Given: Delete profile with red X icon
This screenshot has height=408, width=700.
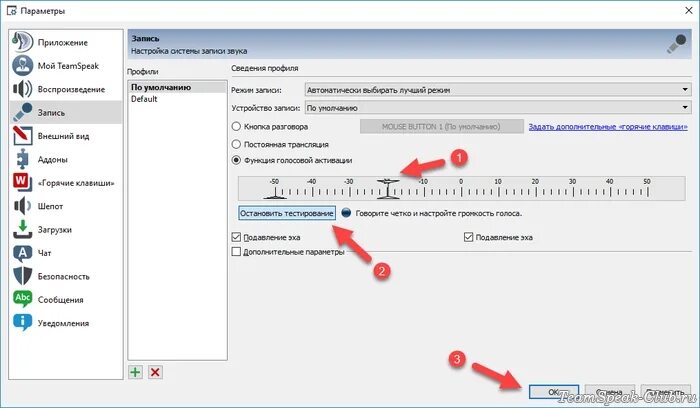Looking at the screenshot, I should pyautogui.click(x=155, y=372).
